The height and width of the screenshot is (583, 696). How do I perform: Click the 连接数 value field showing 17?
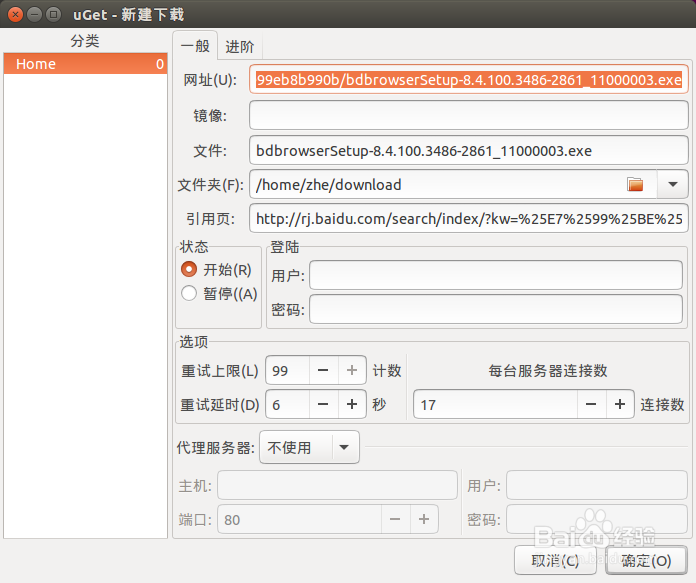point(495,405)
